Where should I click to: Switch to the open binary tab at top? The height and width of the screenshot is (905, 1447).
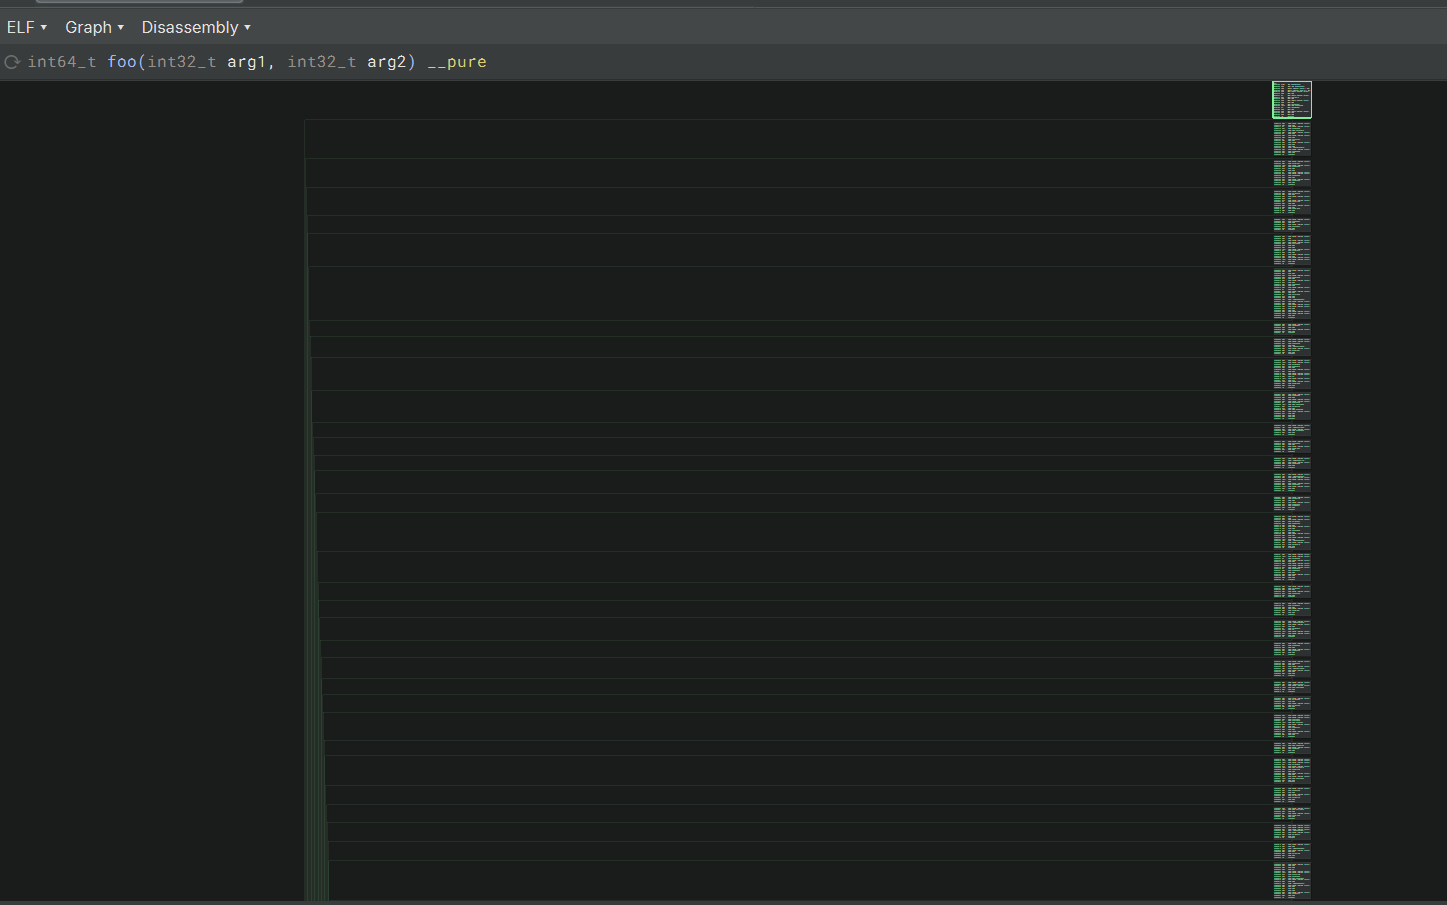point(140,2)
